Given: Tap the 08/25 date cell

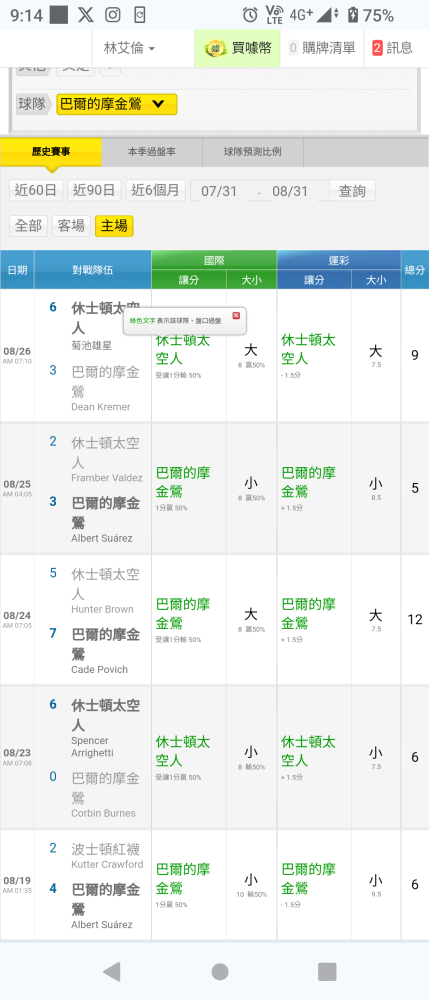Looking at the screenshot, I should tap(17, 488).
